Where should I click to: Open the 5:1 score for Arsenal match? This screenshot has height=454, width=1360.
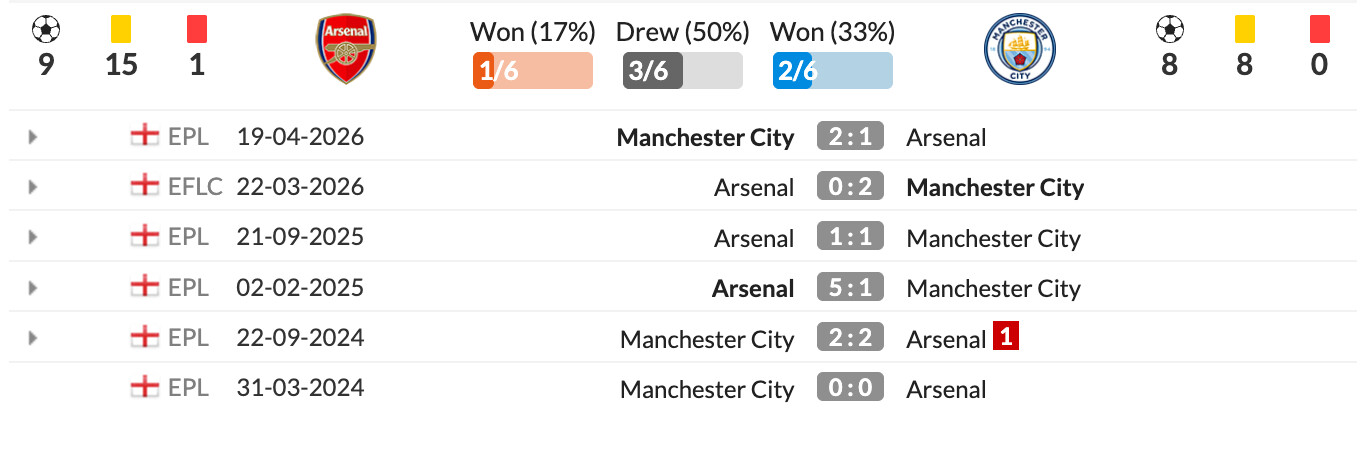tap(850, 287)
